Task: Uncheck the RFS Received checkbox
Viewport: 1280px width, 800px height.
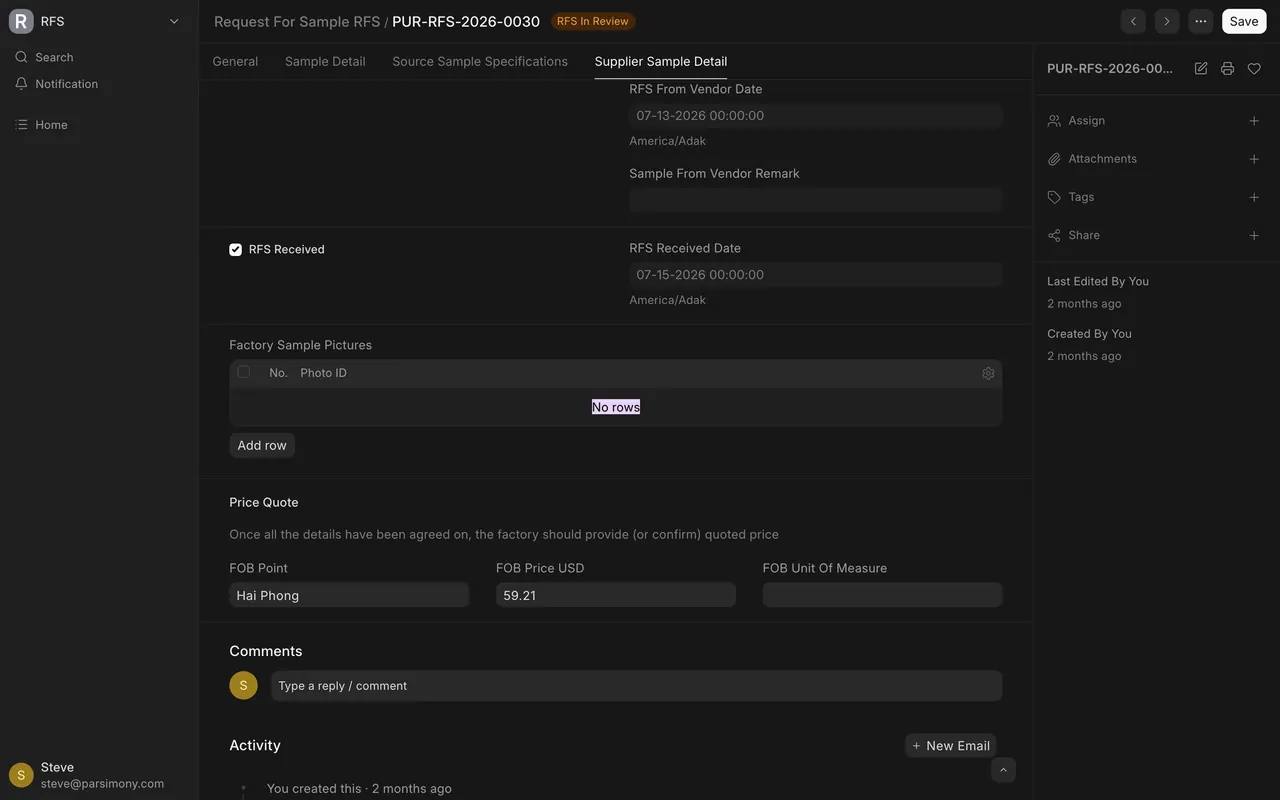Action: tap(236, 250)
